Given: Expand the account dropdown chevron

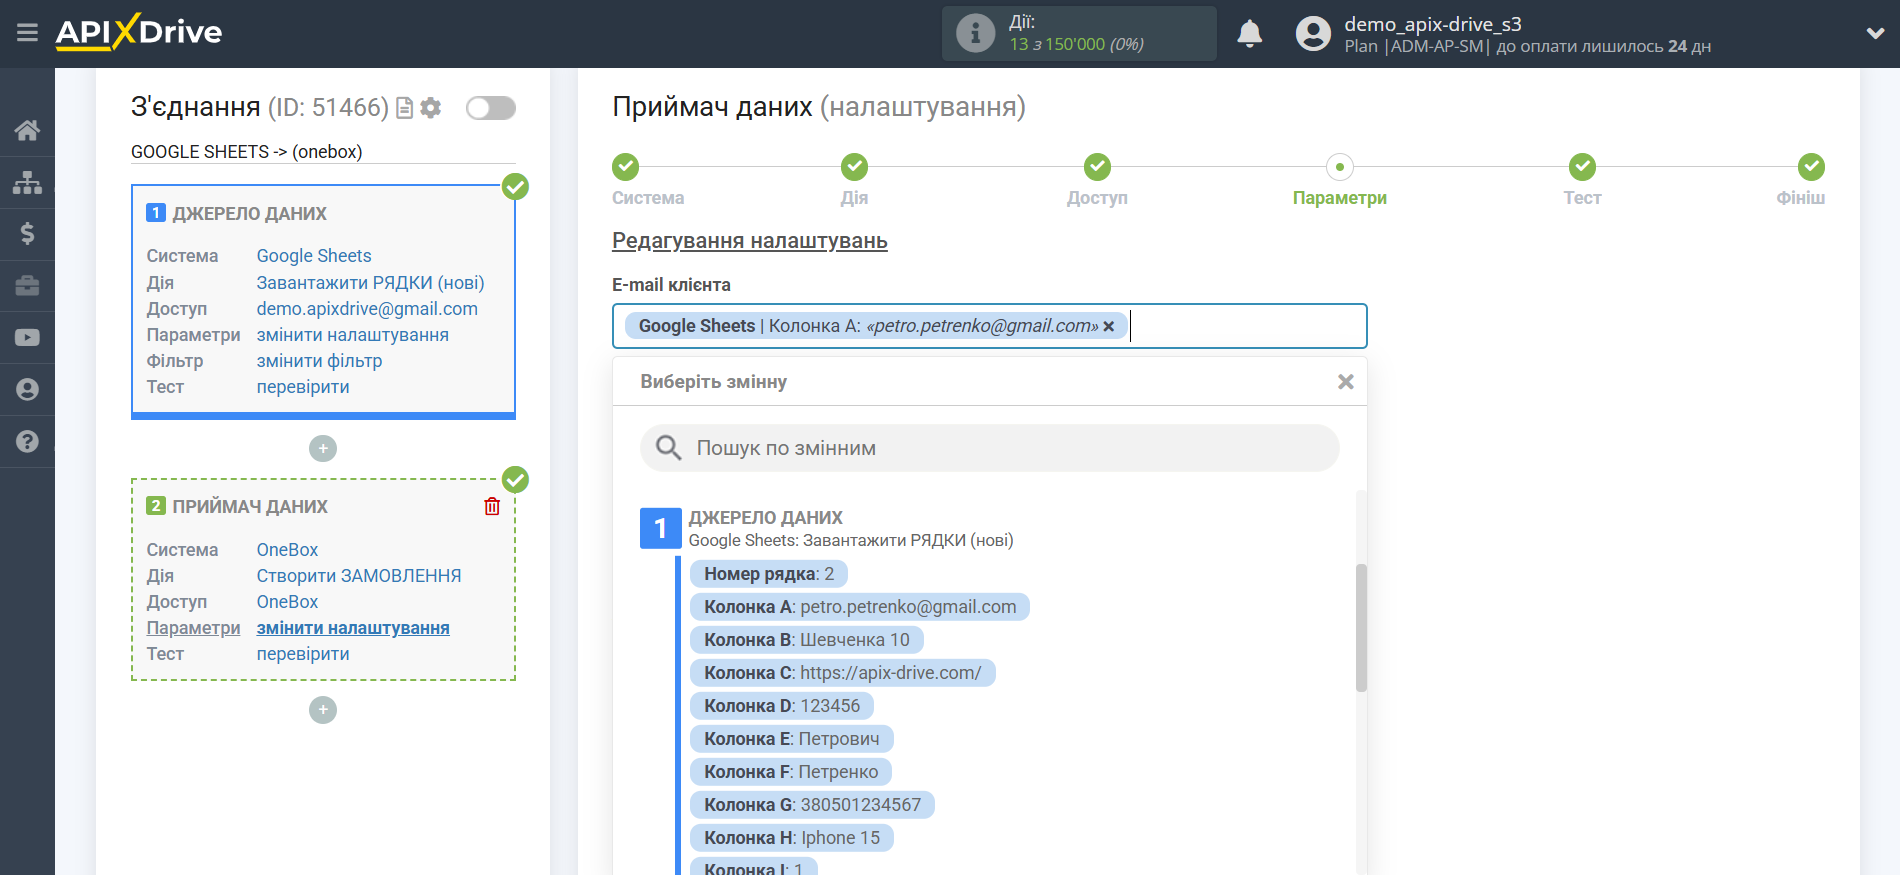Looking at the screenshot, I should (x=1875, y=33).
